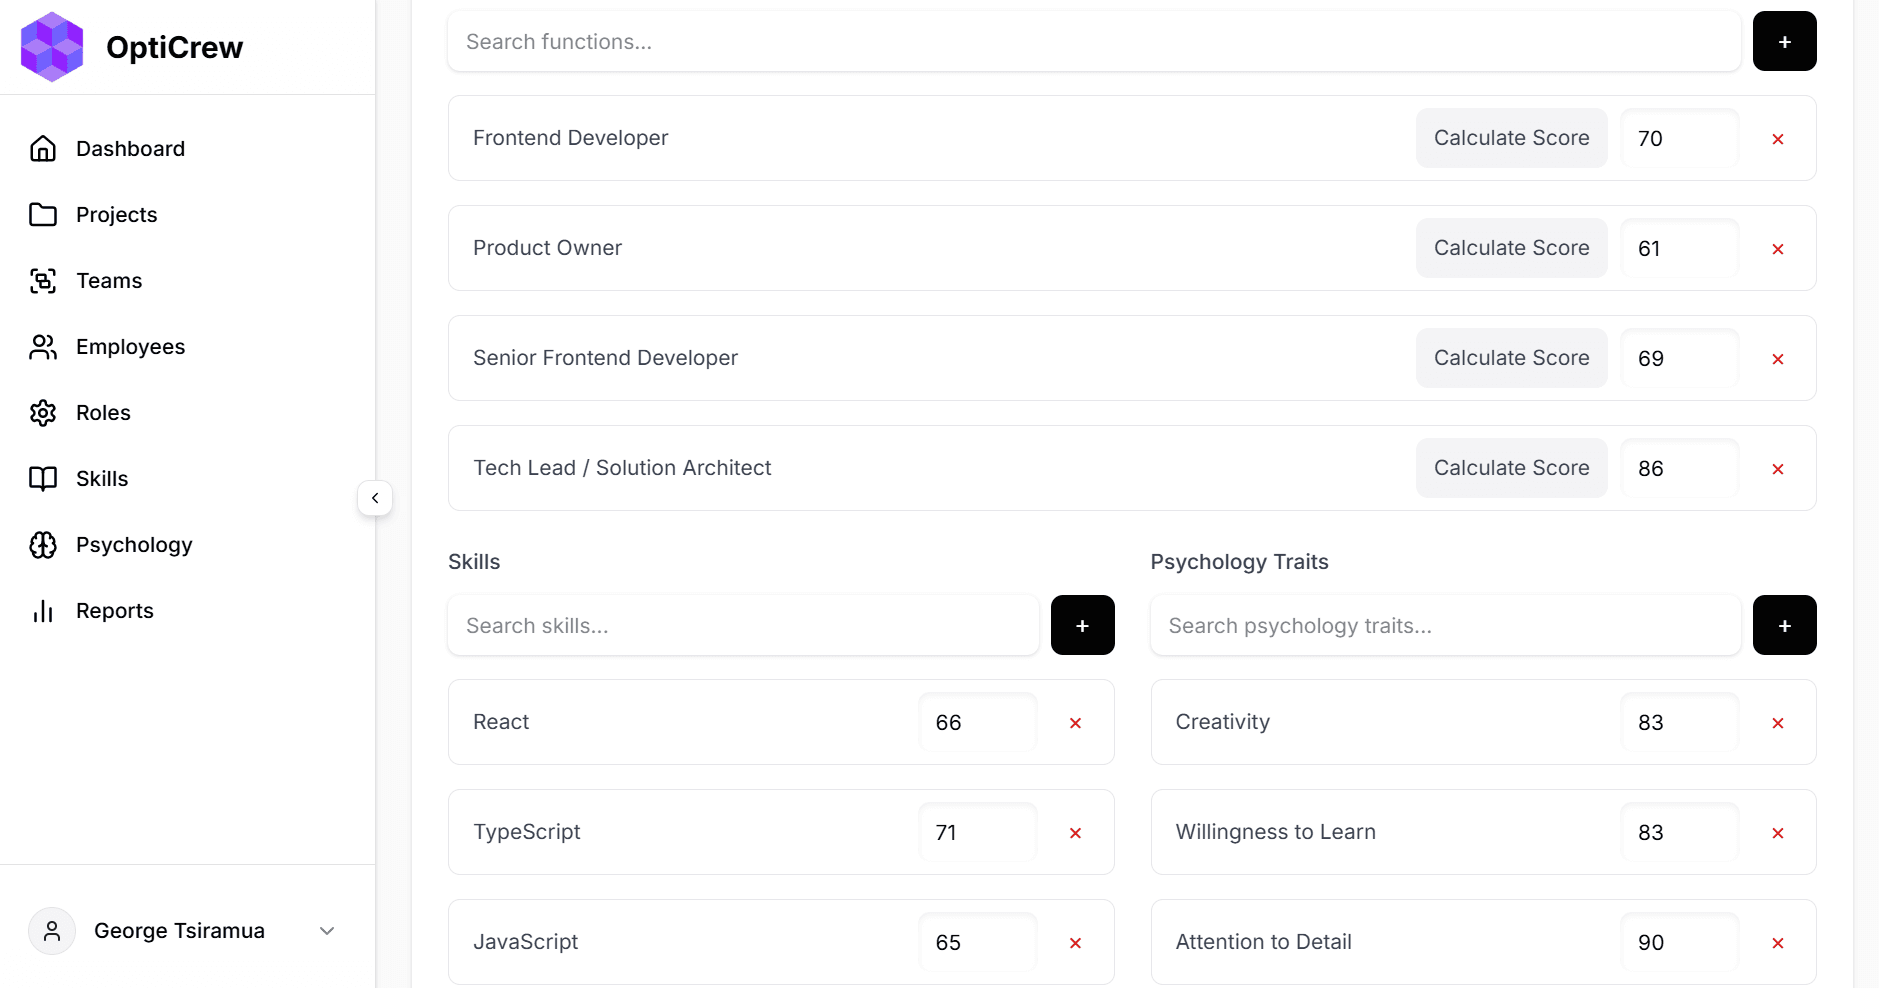Remove the Creativity psychology trait

click(1778, 722)
